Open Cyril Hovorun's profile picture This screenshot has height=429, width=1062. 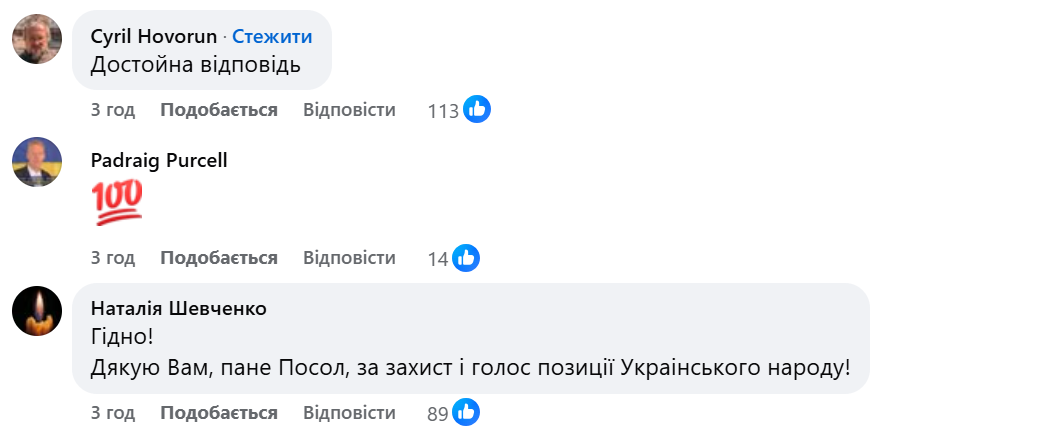click(37, 38)
